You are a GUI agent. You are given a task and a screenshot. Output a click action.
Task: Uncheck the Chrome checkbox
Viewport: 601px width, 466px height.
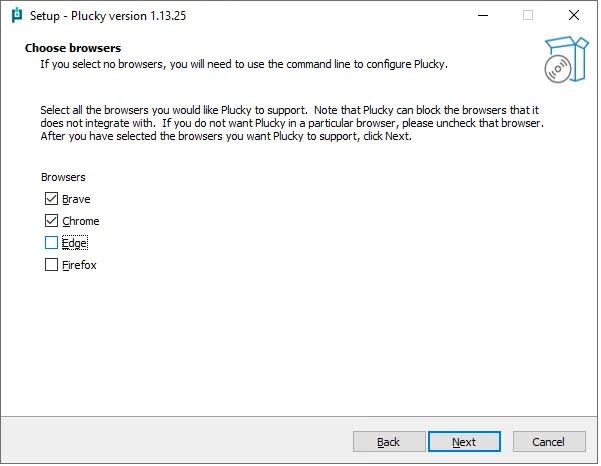tap(51, 221)
